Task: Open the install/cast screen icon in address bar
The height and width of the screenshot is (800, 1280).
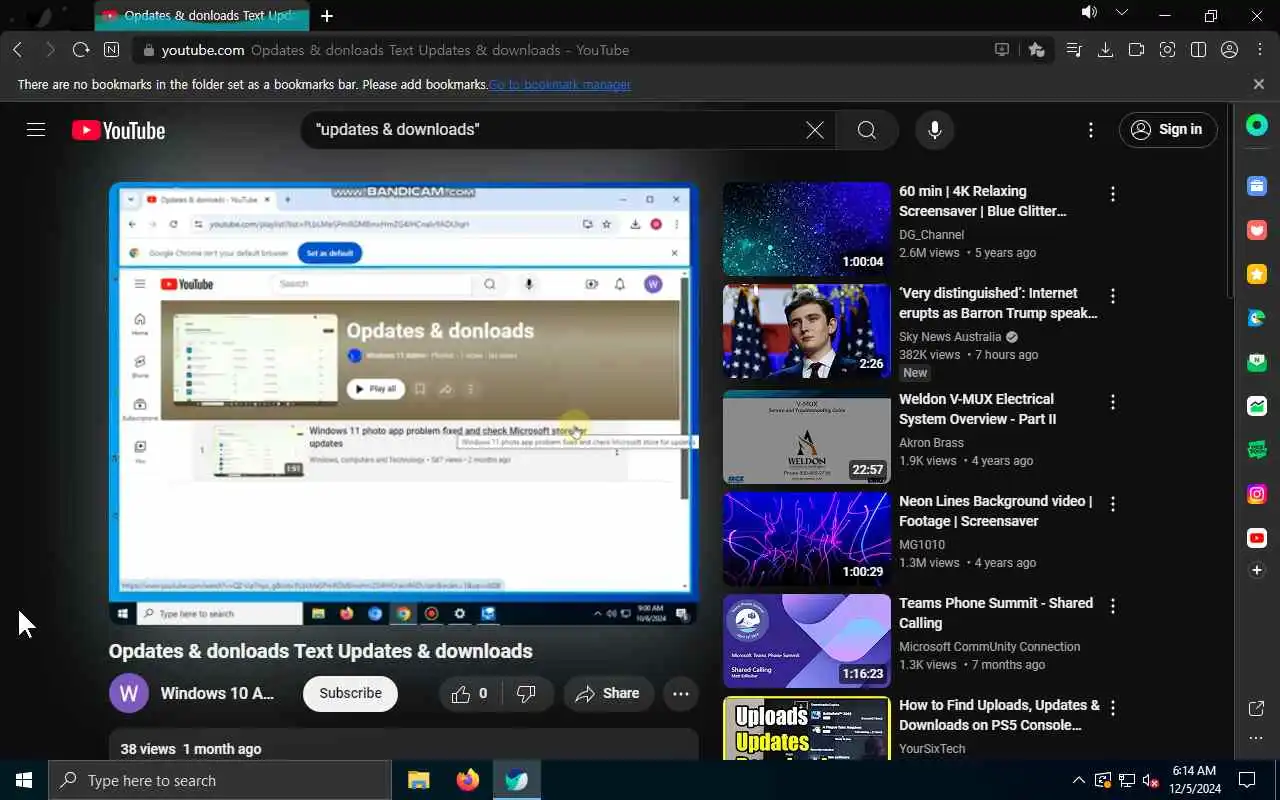Action: (x=1002, y=50)
